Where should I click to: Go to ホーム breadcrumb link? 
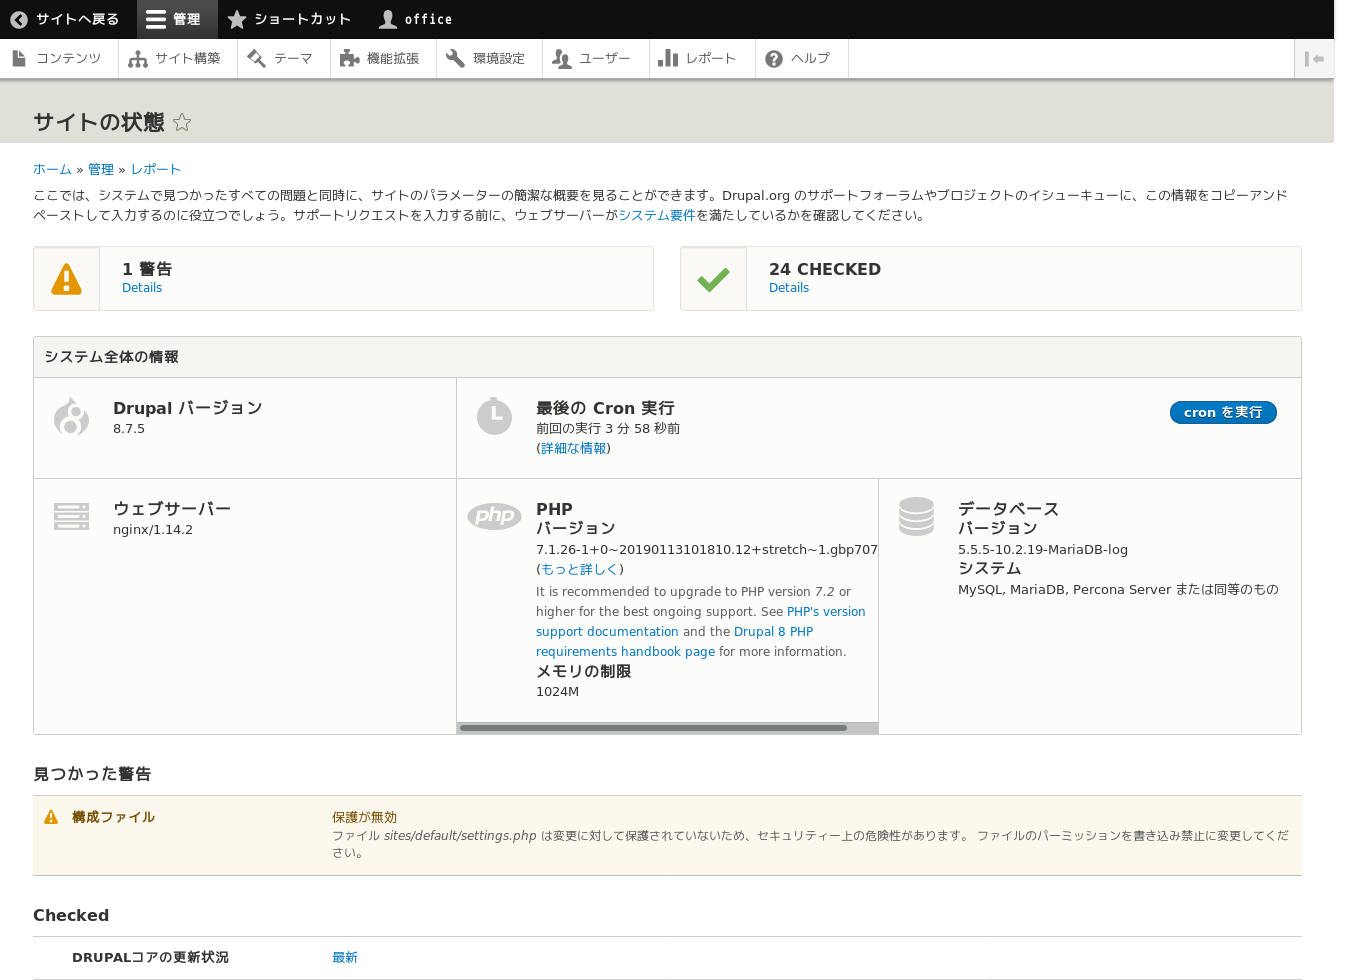click(x=52, y=170)
